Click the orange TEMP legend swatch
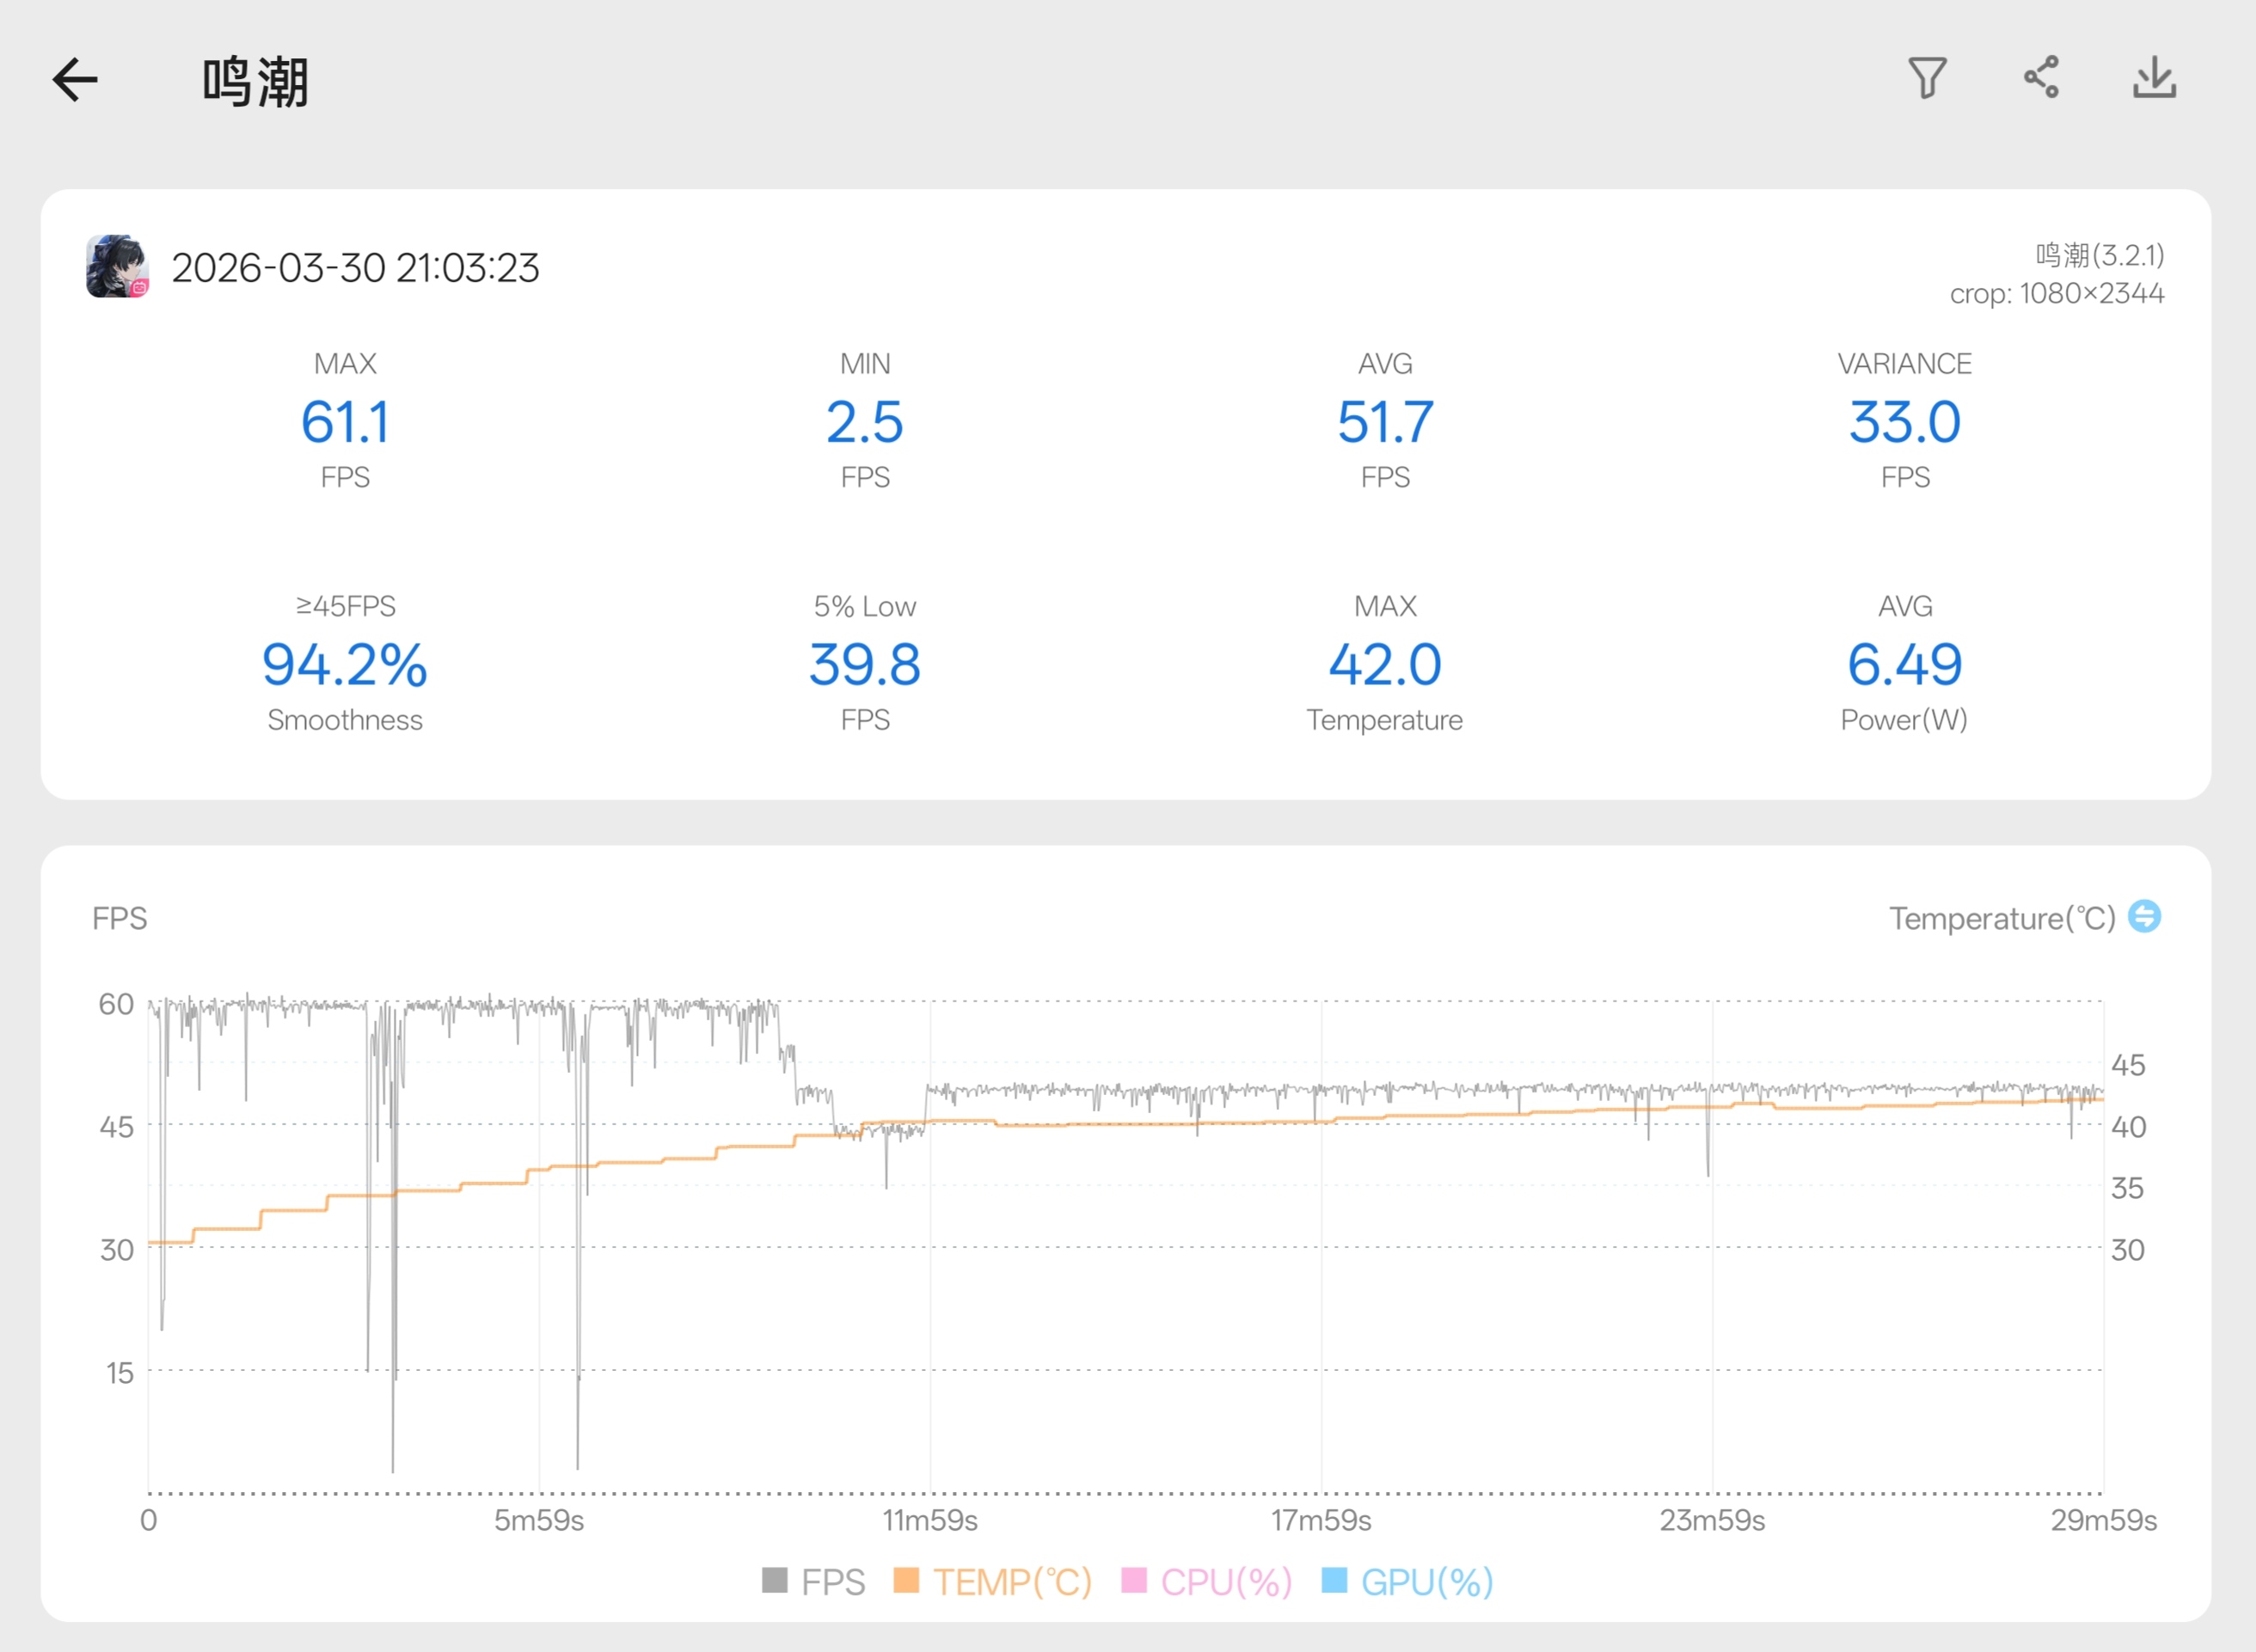 pos(906,1580)
